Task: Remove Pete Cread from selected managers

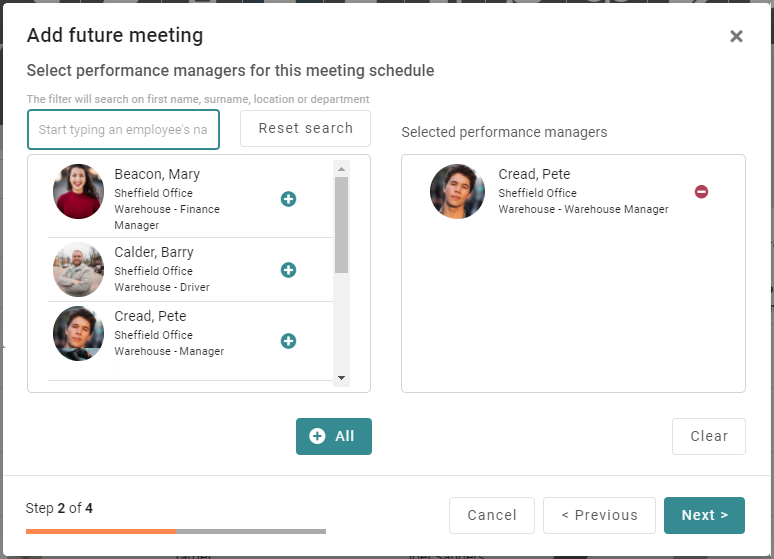Action: coord(701,191)
